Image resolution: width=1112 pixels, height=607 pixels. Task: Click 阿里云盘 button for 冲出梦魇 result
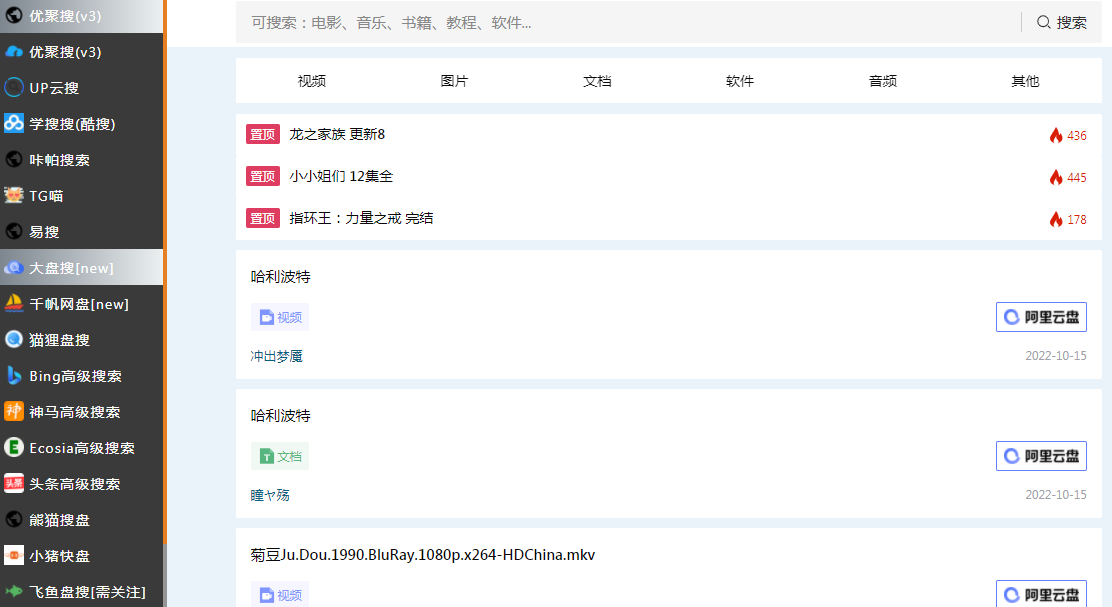pyautogui.click(x=1041, y=317)
